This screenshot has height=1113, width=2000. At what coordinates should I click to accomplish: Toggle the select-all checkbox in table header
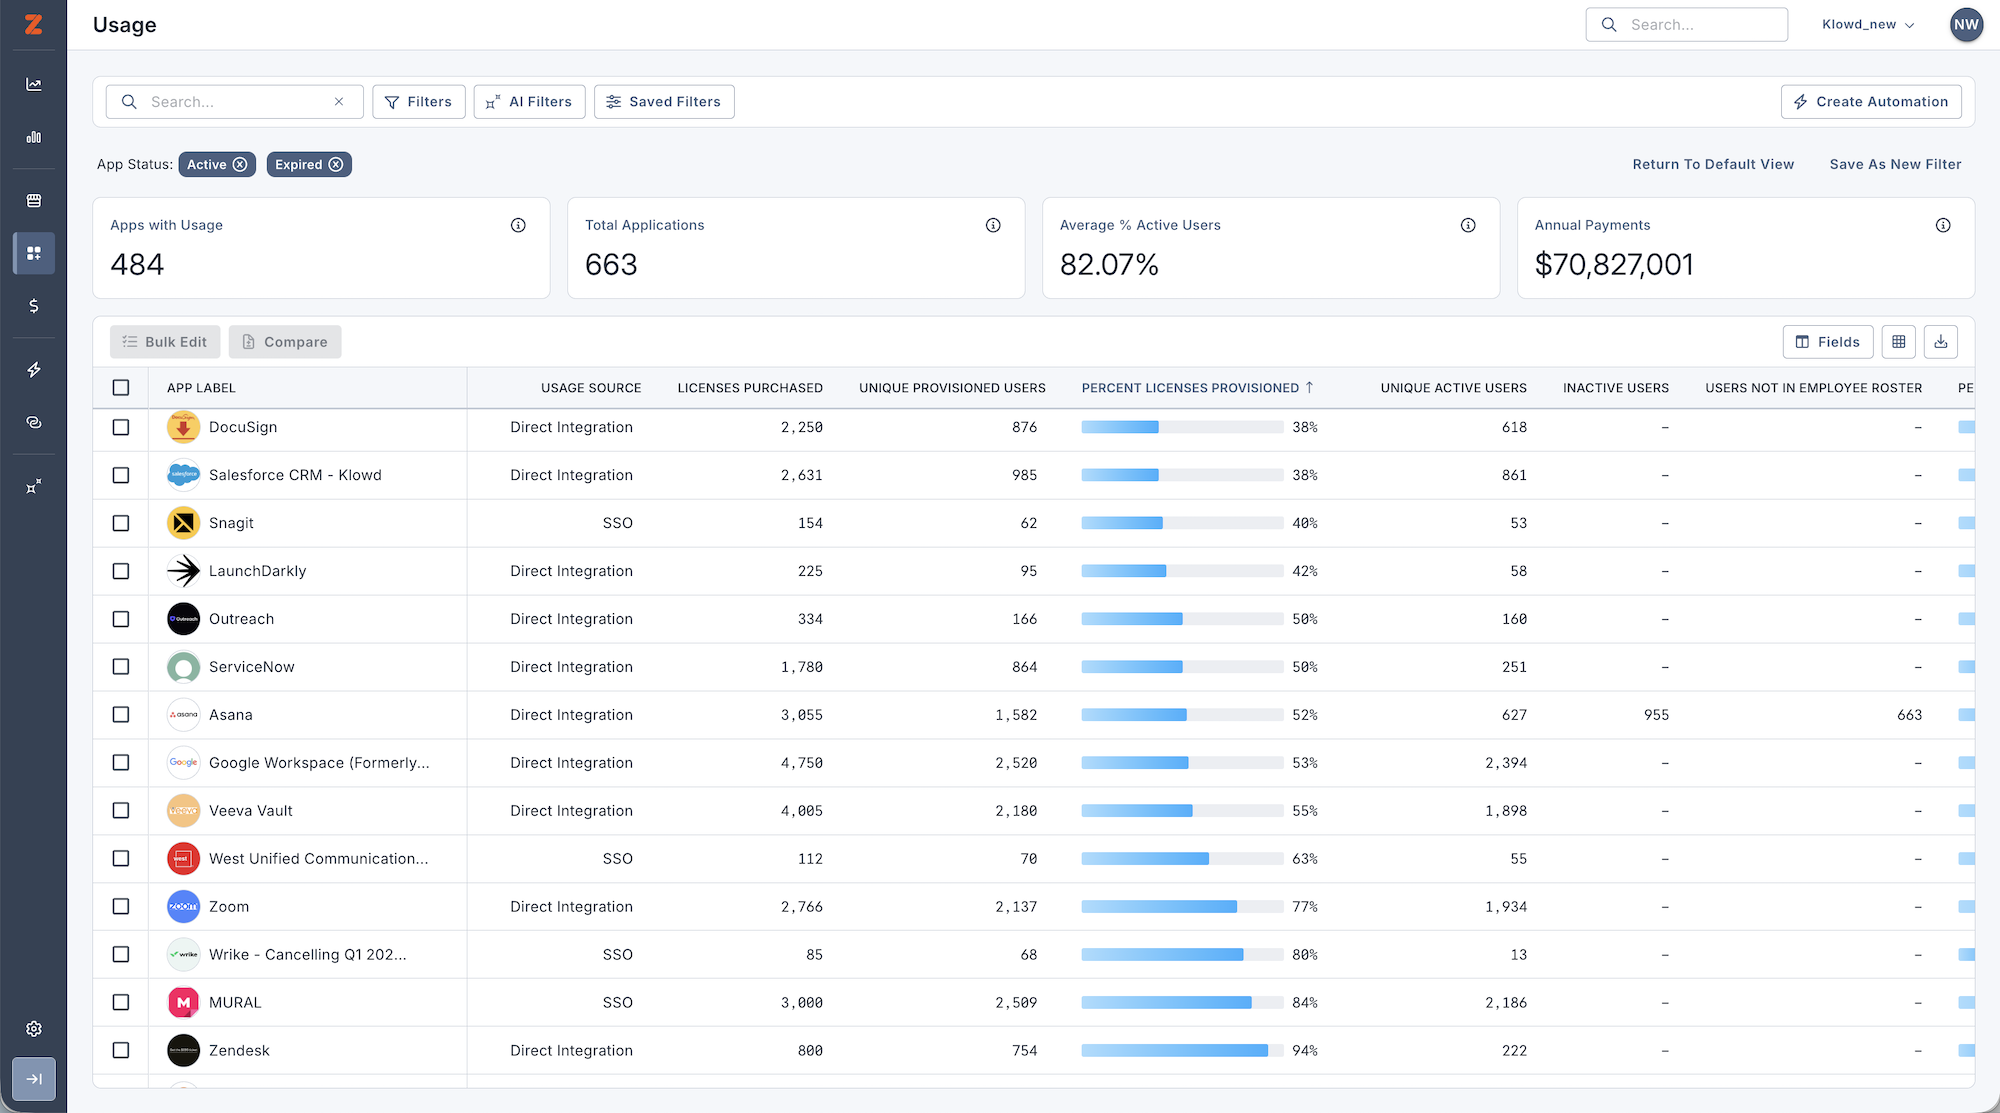(x=121, y=387)
